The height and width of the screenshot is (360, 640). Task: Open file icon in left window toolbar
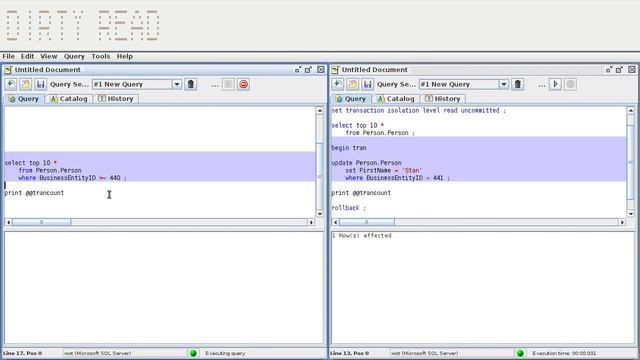(x=26, y=84)
